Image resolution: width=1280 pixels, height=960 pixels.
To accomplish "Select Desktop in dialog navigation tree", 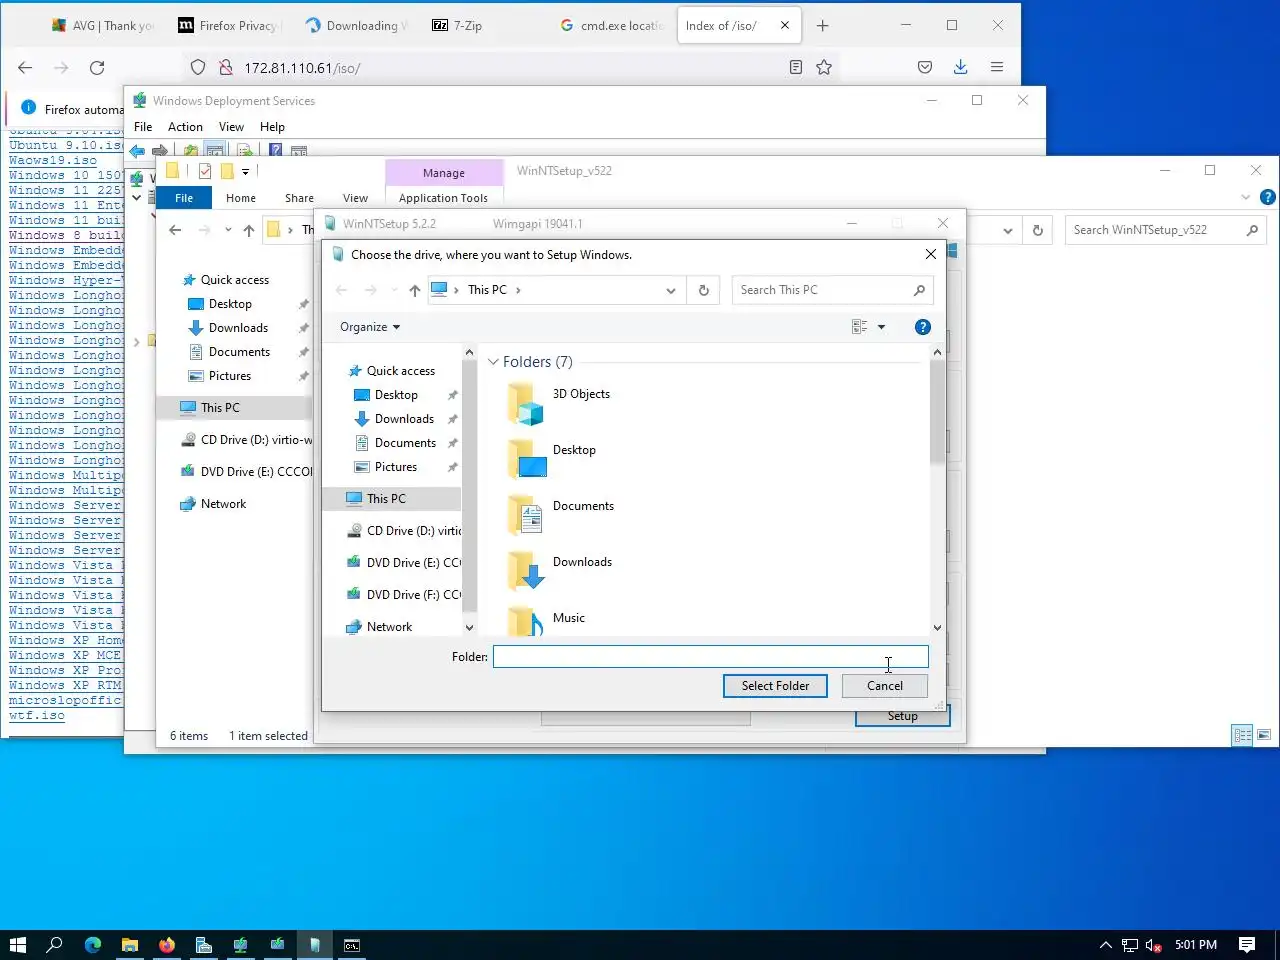I will (x=396, y=395).
